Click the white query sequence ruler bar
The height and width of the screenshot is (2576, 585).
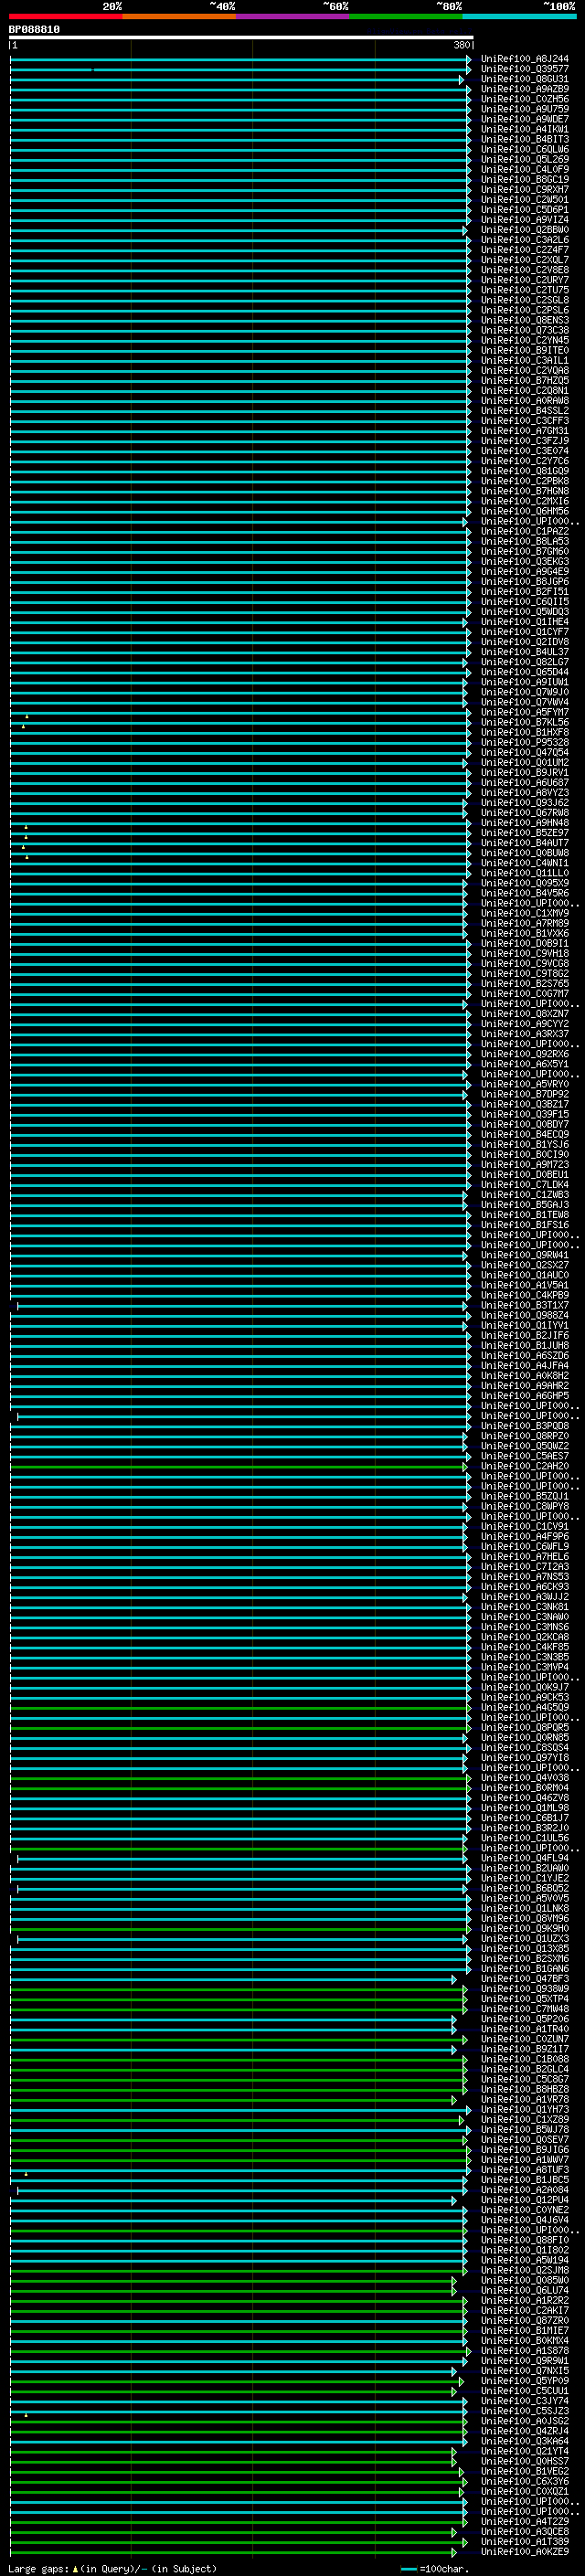click(x=241, y=38)
